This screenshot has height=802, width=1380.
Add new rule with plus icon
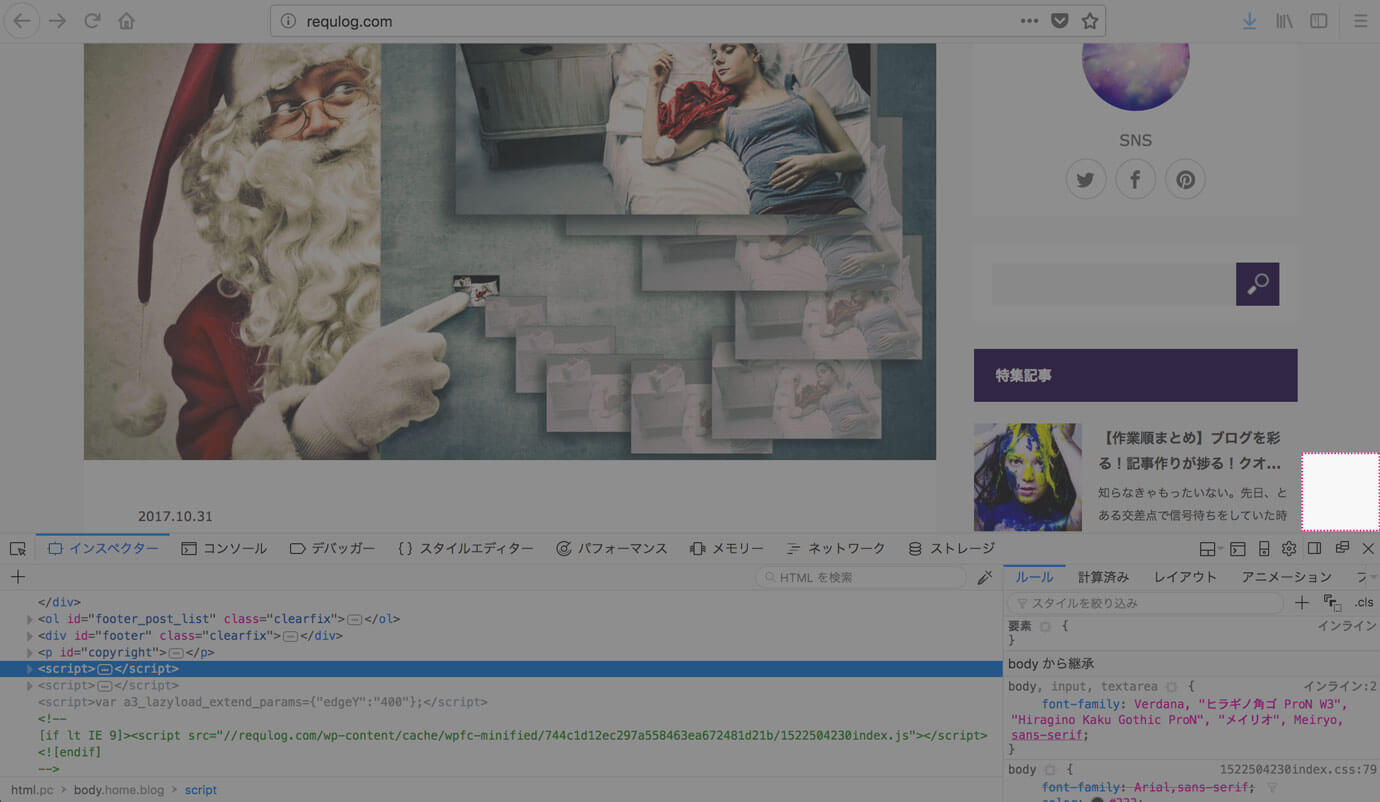[1302, 603]
